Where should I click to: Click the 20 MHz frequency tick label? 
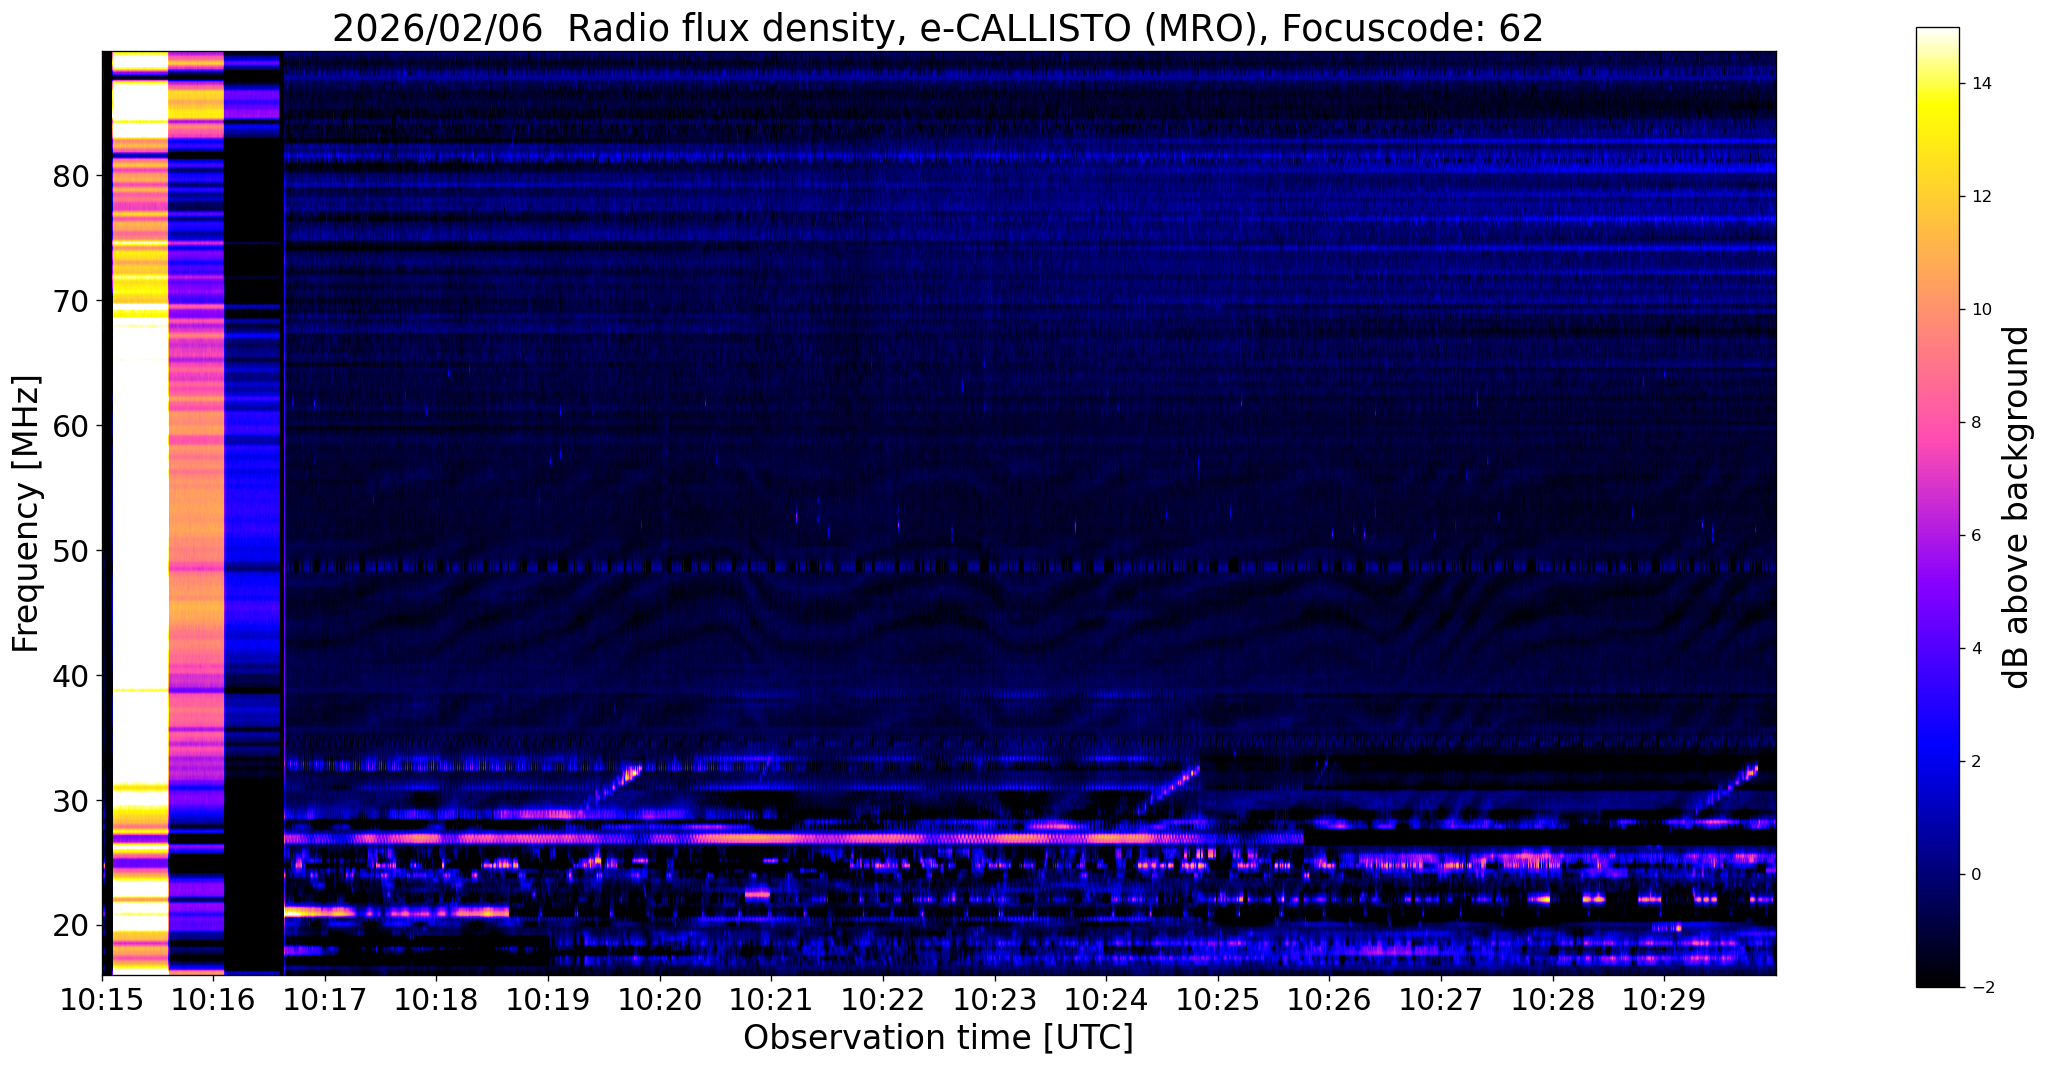click(x=70, y=926)
